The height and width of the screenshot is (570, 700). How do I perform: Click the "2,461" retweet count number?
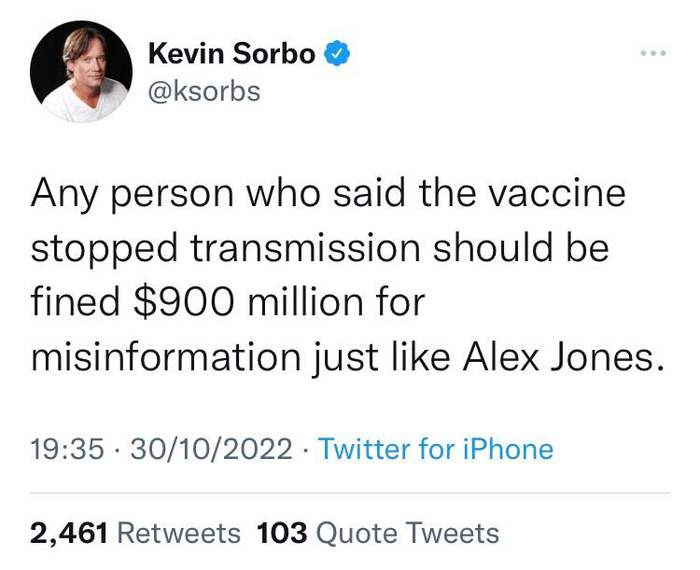point(68,533)
